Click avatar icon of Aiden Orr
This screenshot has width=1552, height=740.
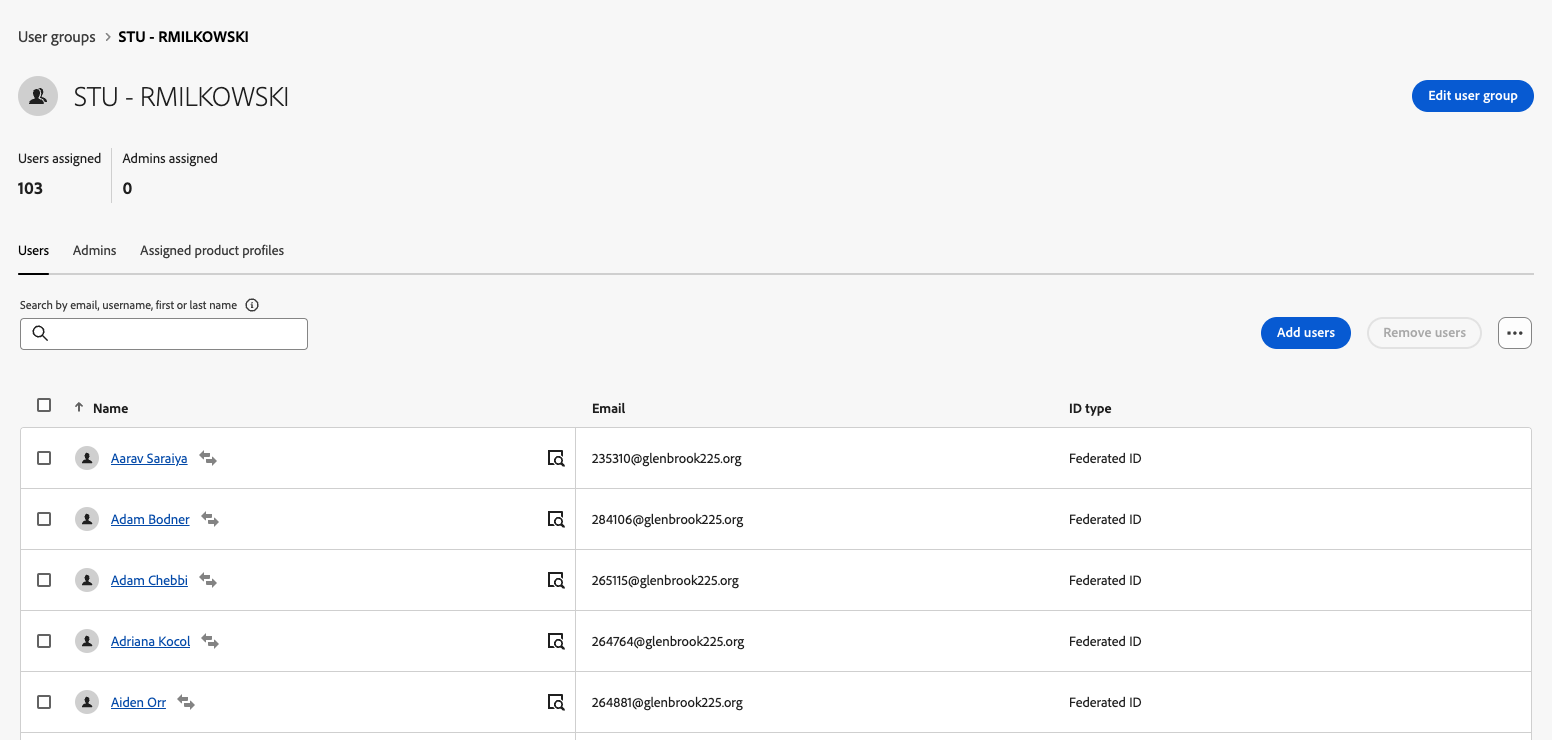coord(87,702)
